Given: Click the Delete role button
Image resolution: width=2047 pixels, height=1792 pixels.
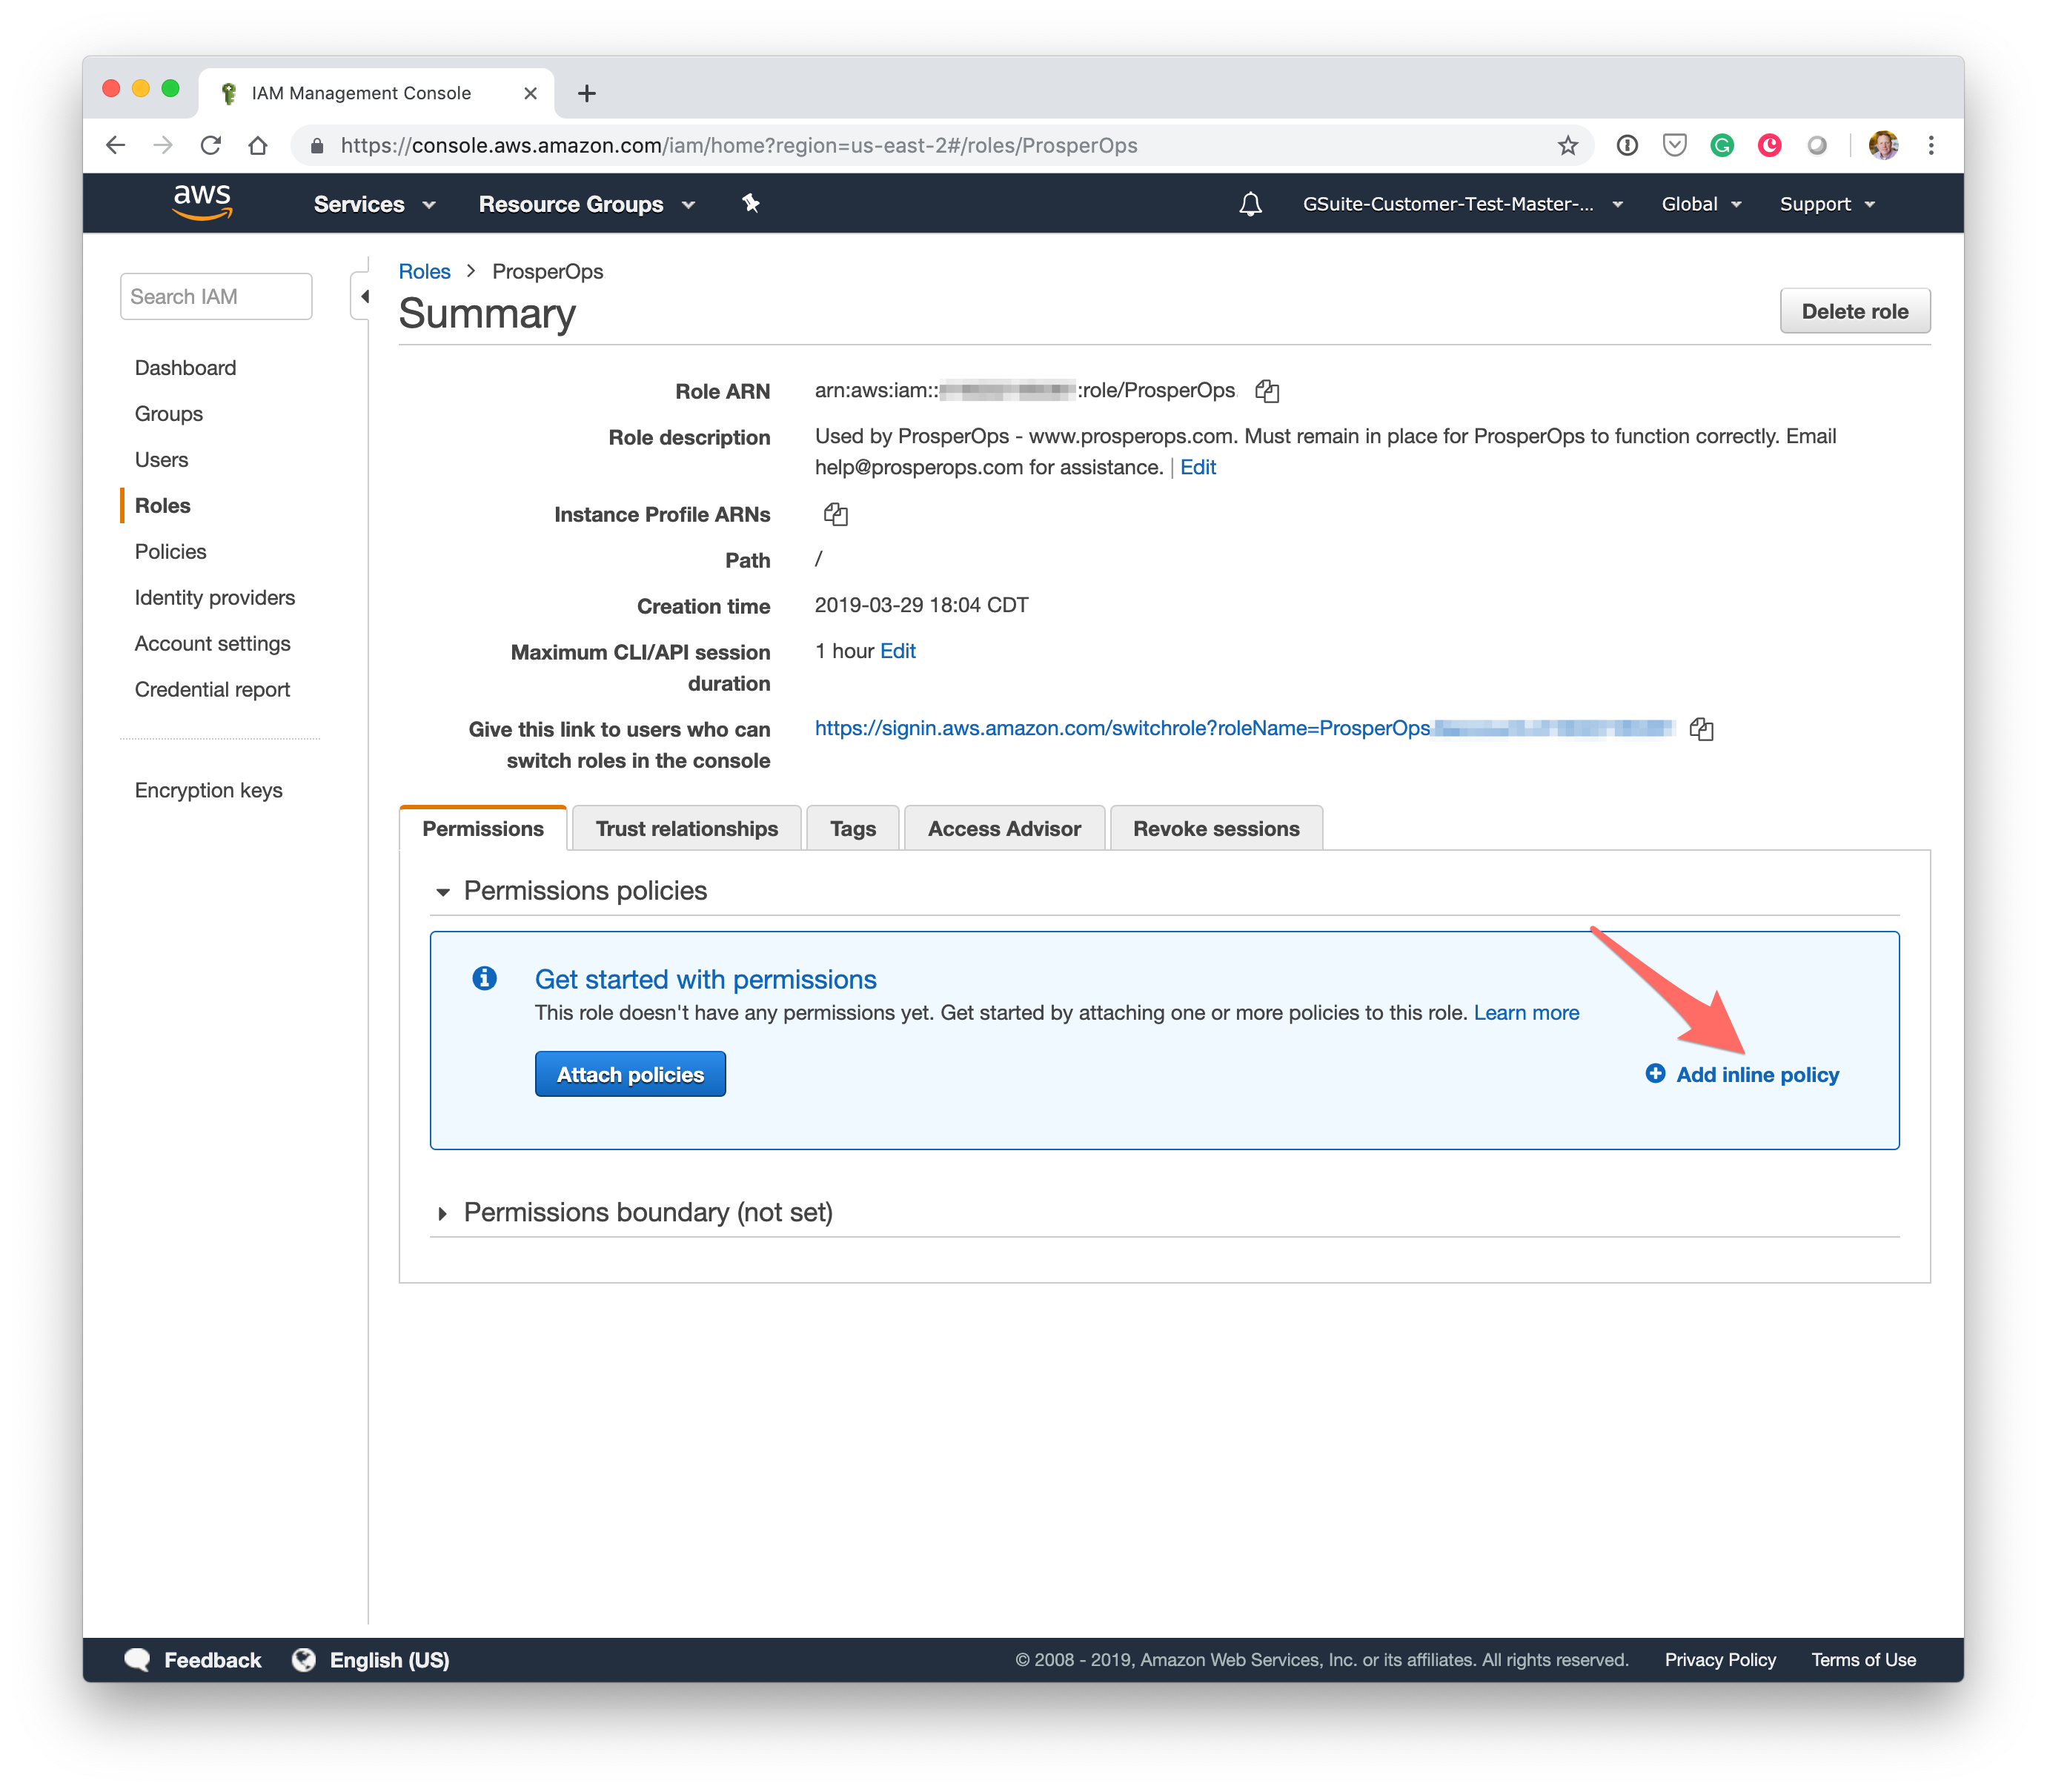Looking at the screenshot, I should 1854,311.
